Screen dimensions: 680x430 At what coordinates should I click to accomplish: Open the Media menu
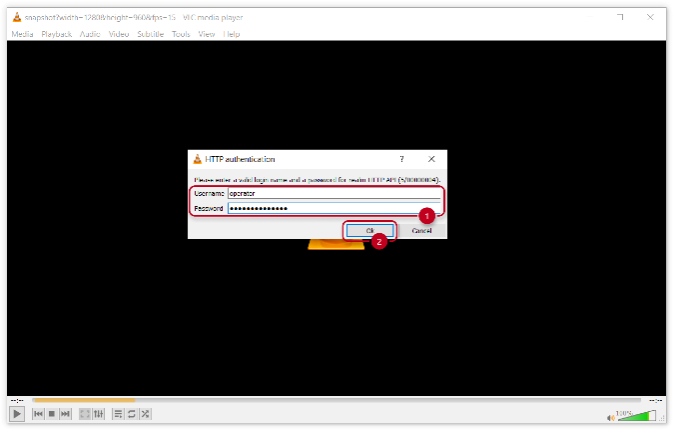pos(22,34)
